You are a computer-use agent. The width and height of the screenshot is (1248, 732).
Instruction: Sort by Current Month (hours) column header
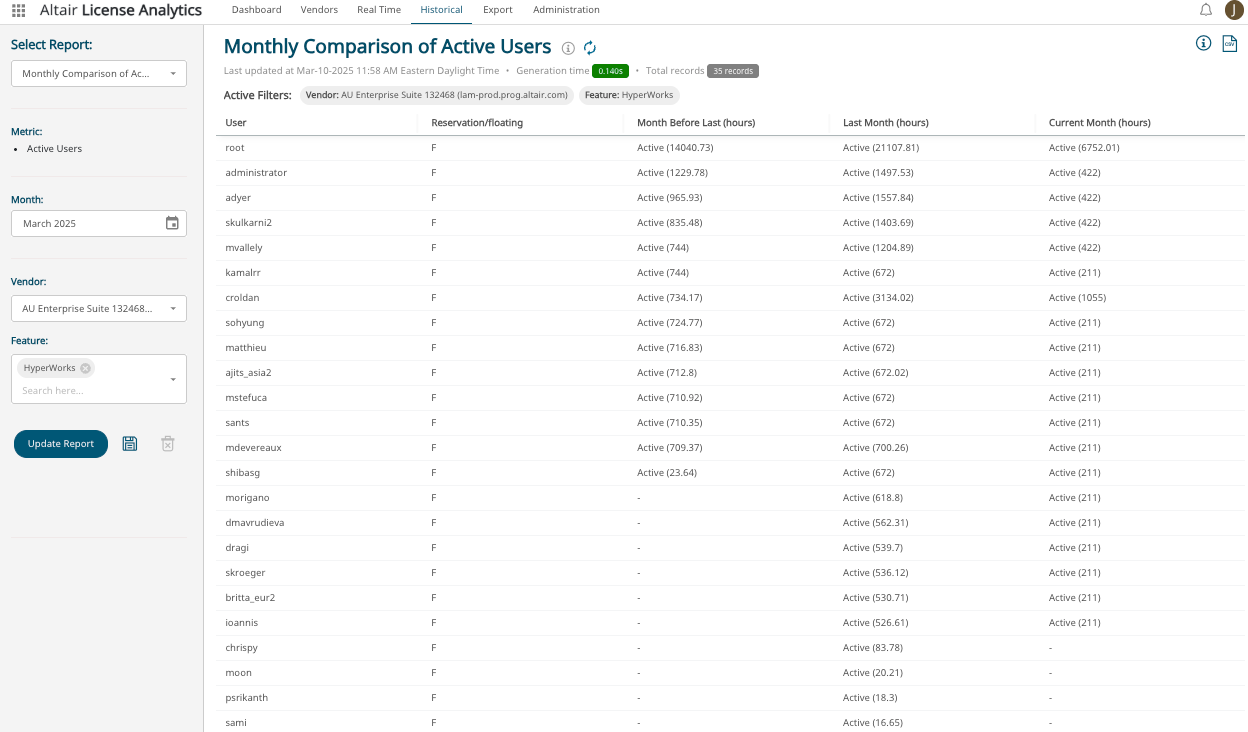point(1099,123)
